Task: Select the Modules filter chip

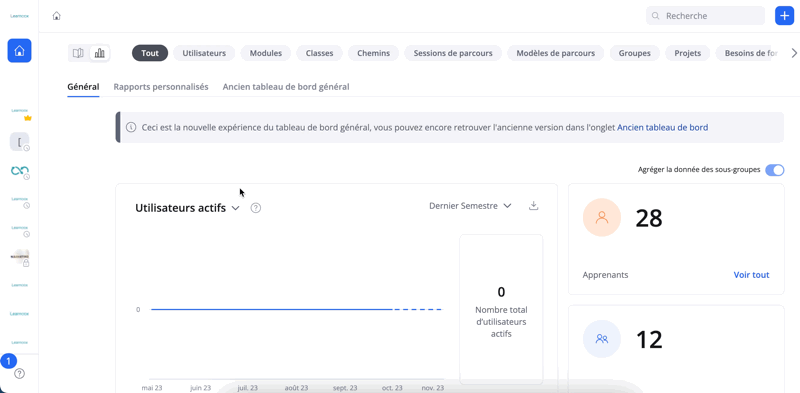Action: 266,53
